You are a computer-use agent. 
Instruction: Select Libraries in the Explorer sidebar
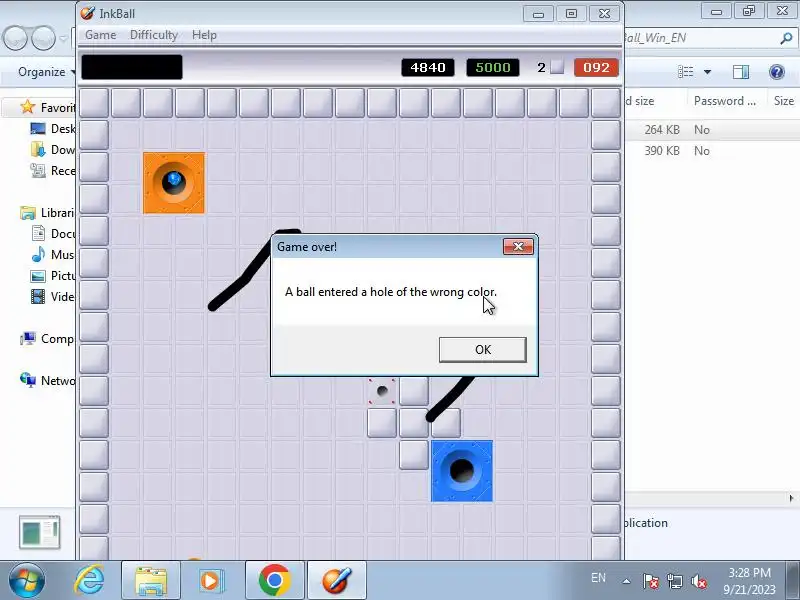point(47,213)
